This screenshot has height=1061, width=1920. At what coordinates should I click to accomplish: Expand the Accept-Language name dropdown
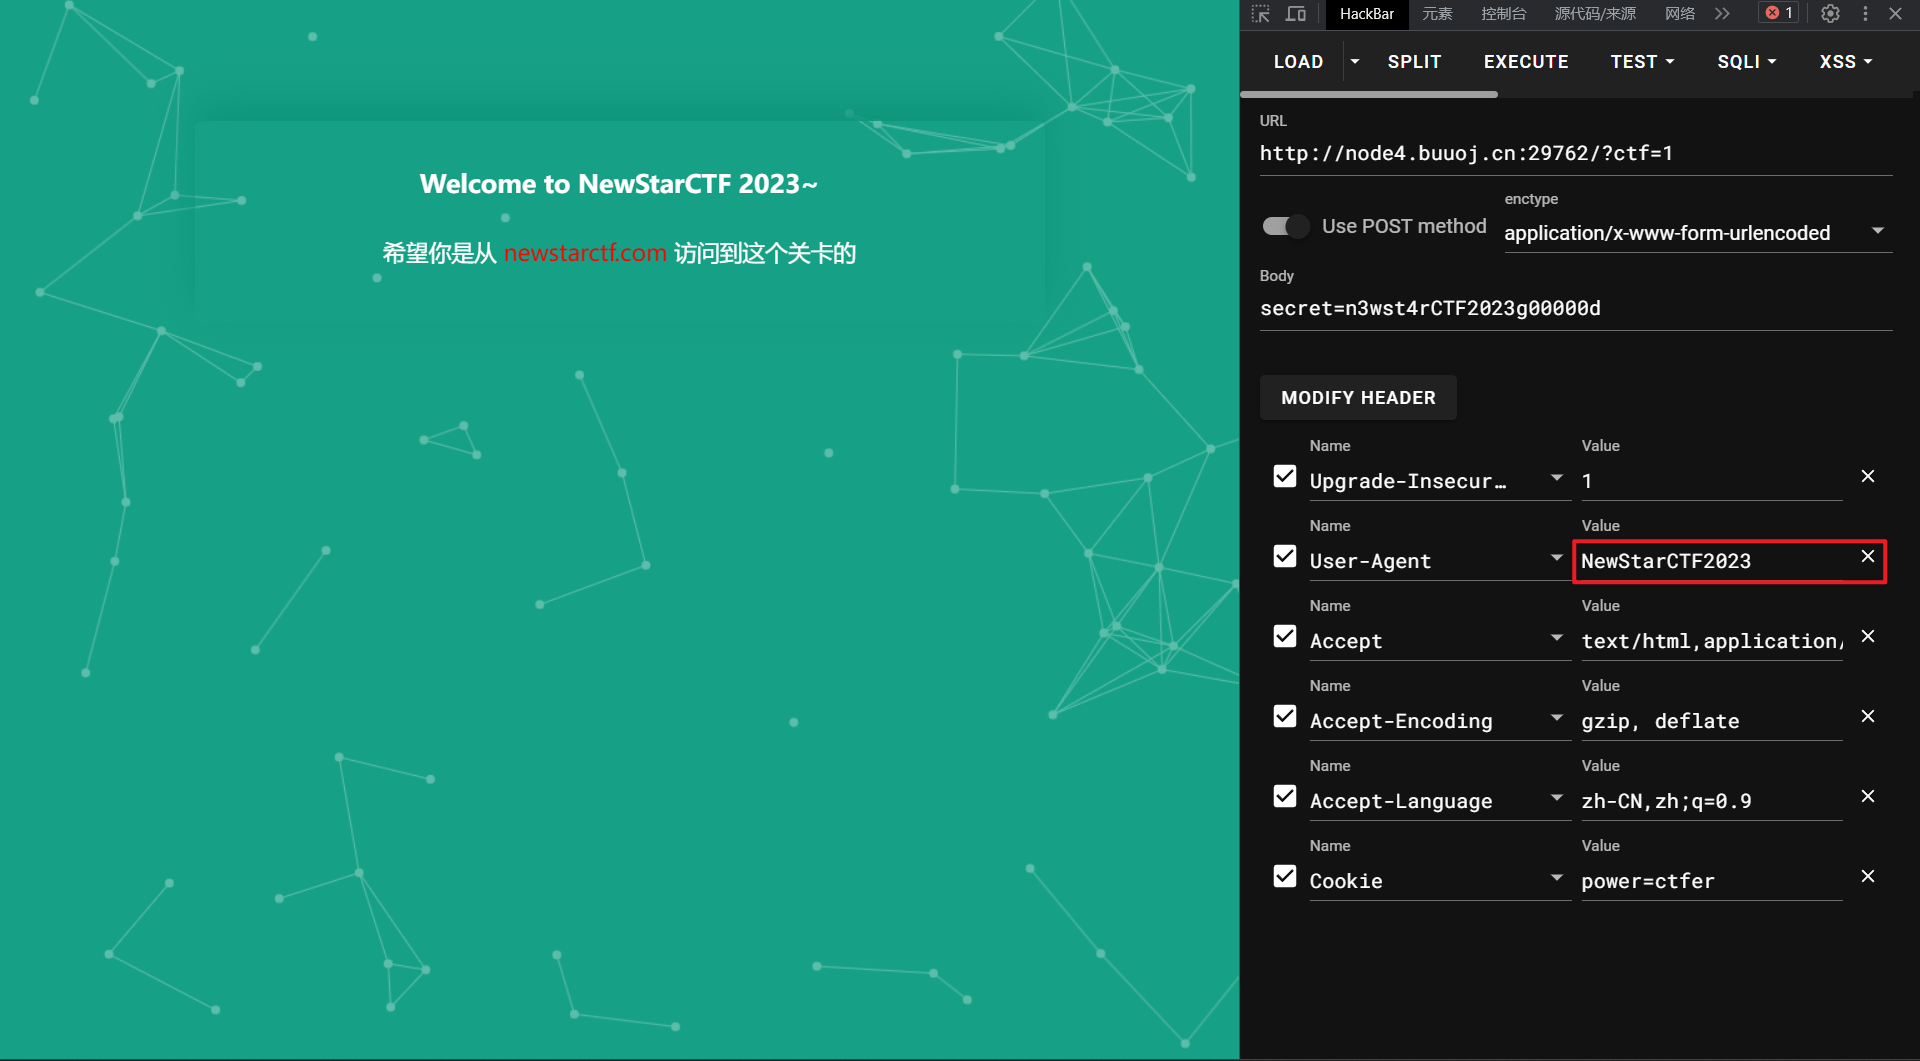[1556, 798]
